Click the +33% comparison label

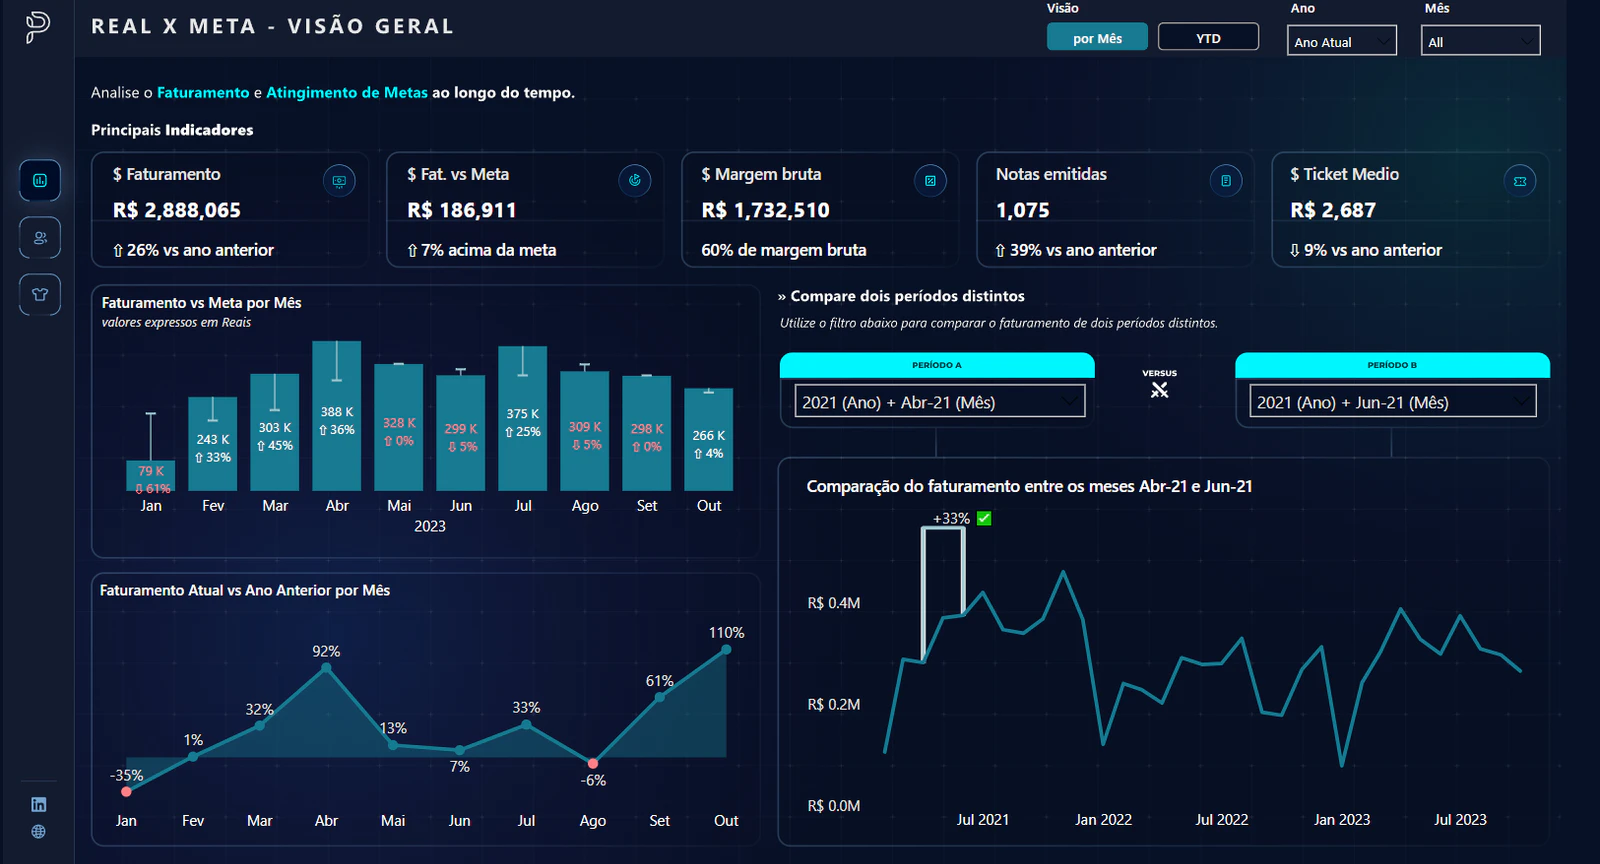click(951, 518)
